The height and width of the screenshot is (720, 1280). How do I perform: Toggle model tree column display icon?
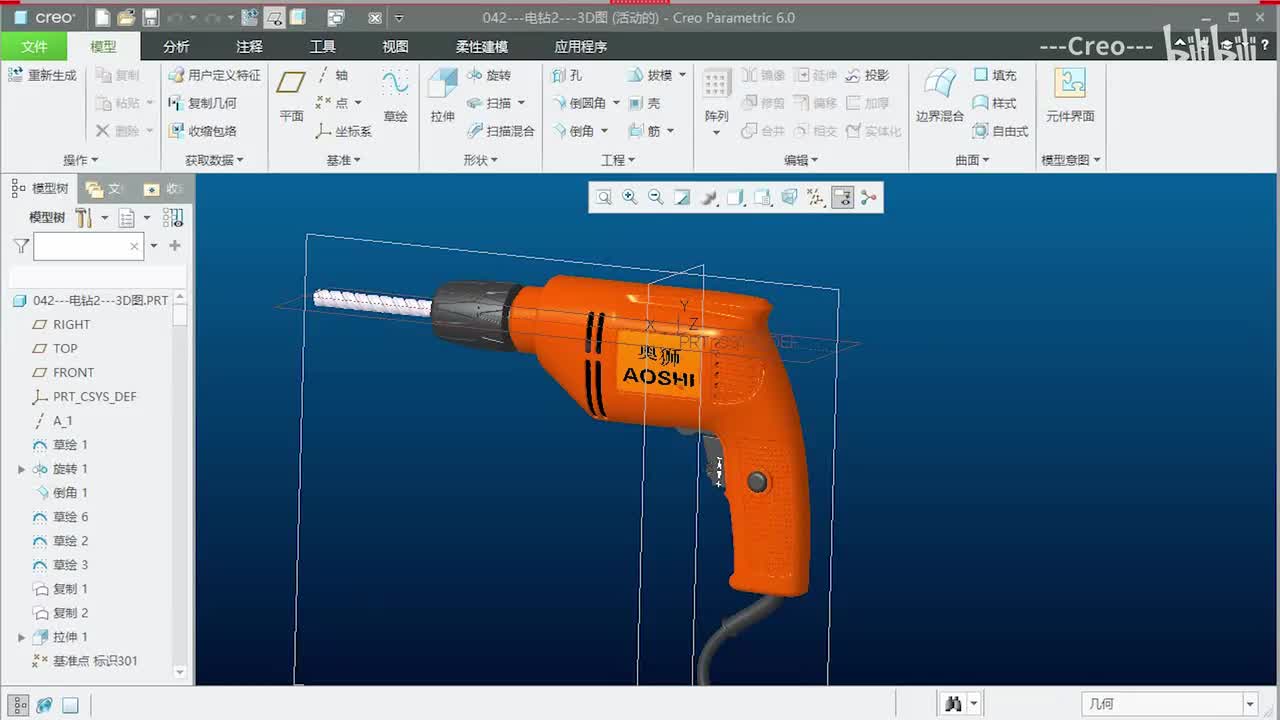(x=173, y=217)
